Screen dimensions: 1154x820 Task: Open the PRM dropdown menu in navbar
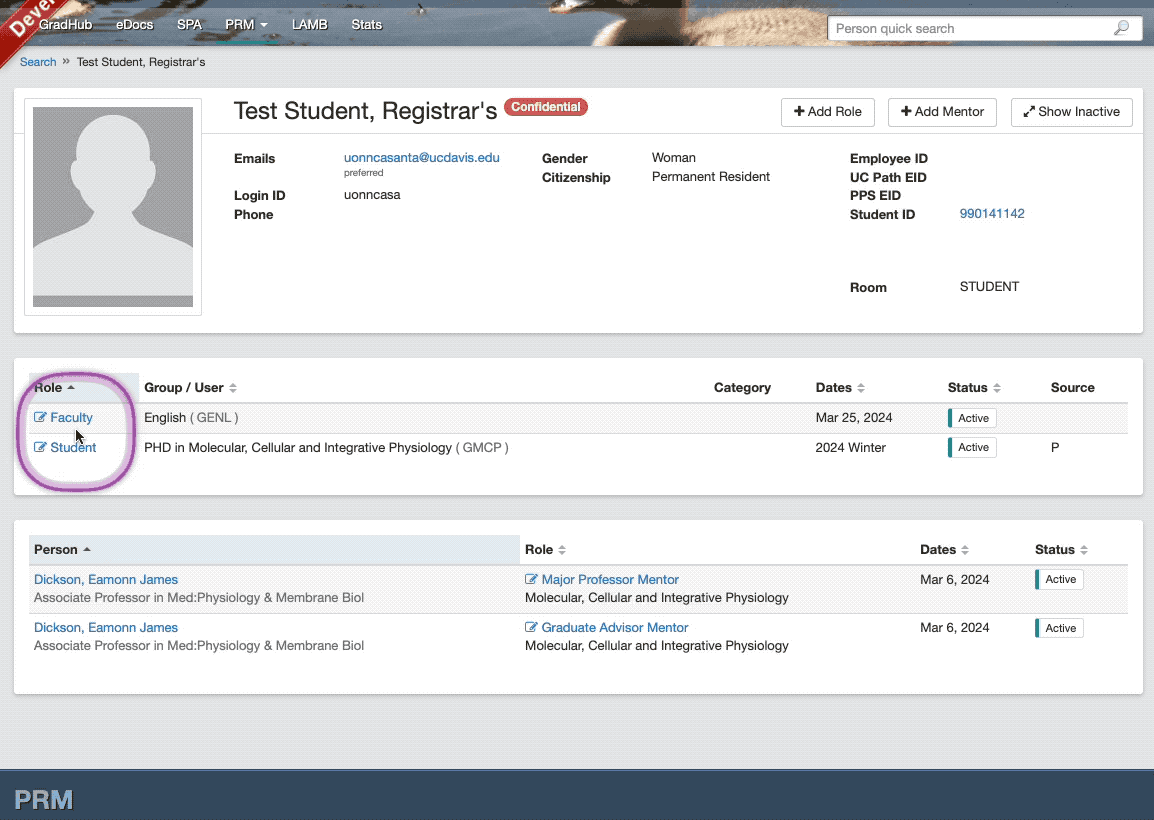[246, 25]
